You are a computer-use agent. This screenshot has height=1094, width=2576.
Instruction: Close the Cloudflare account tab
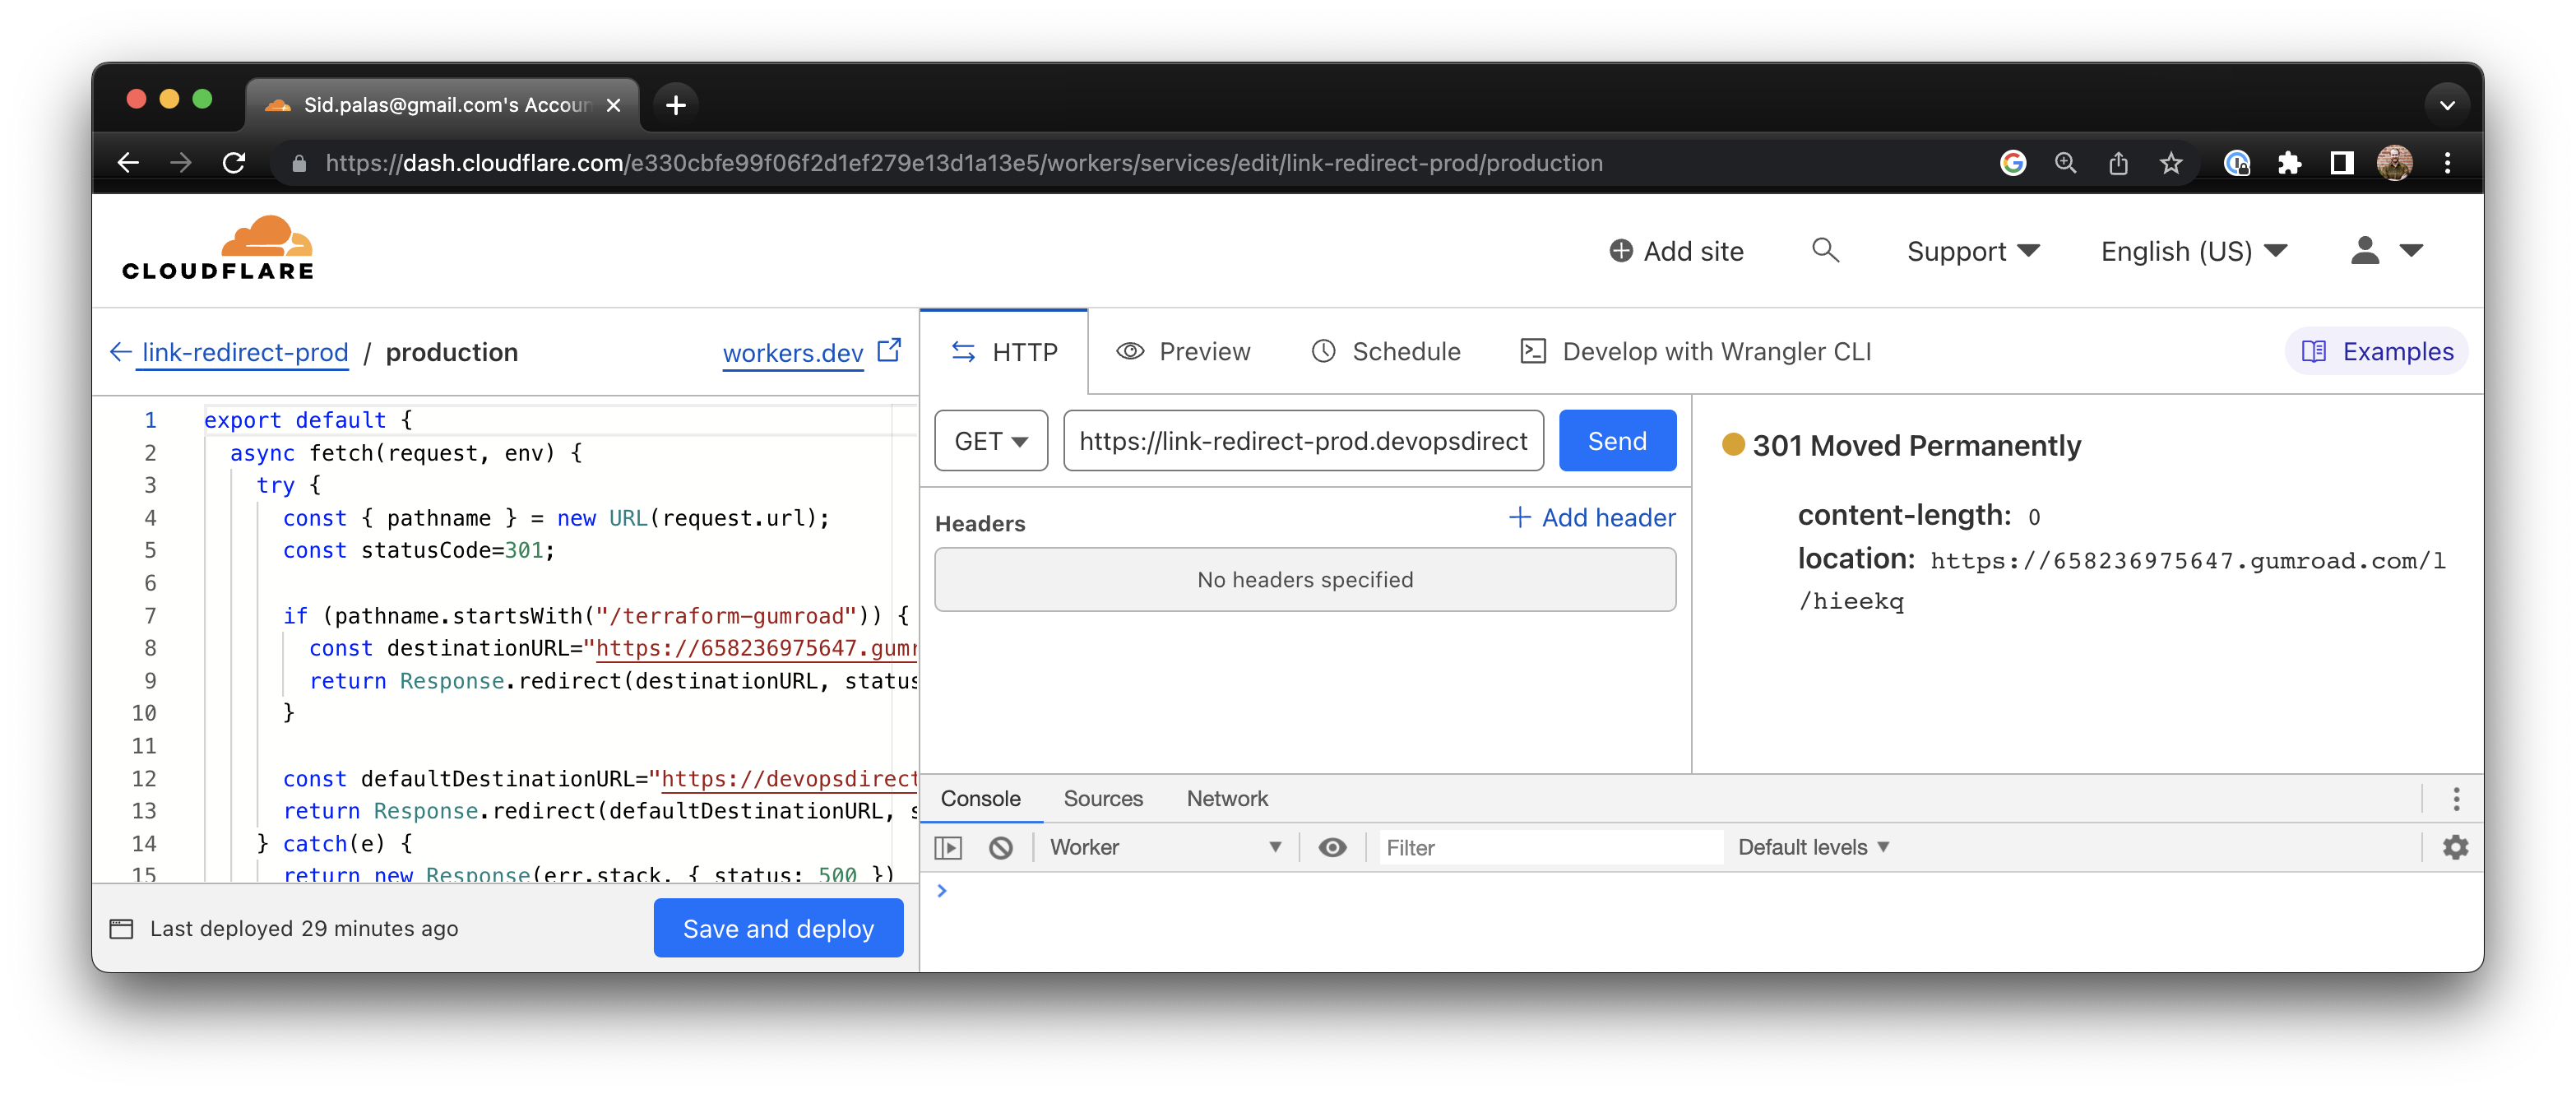point(614,105)
